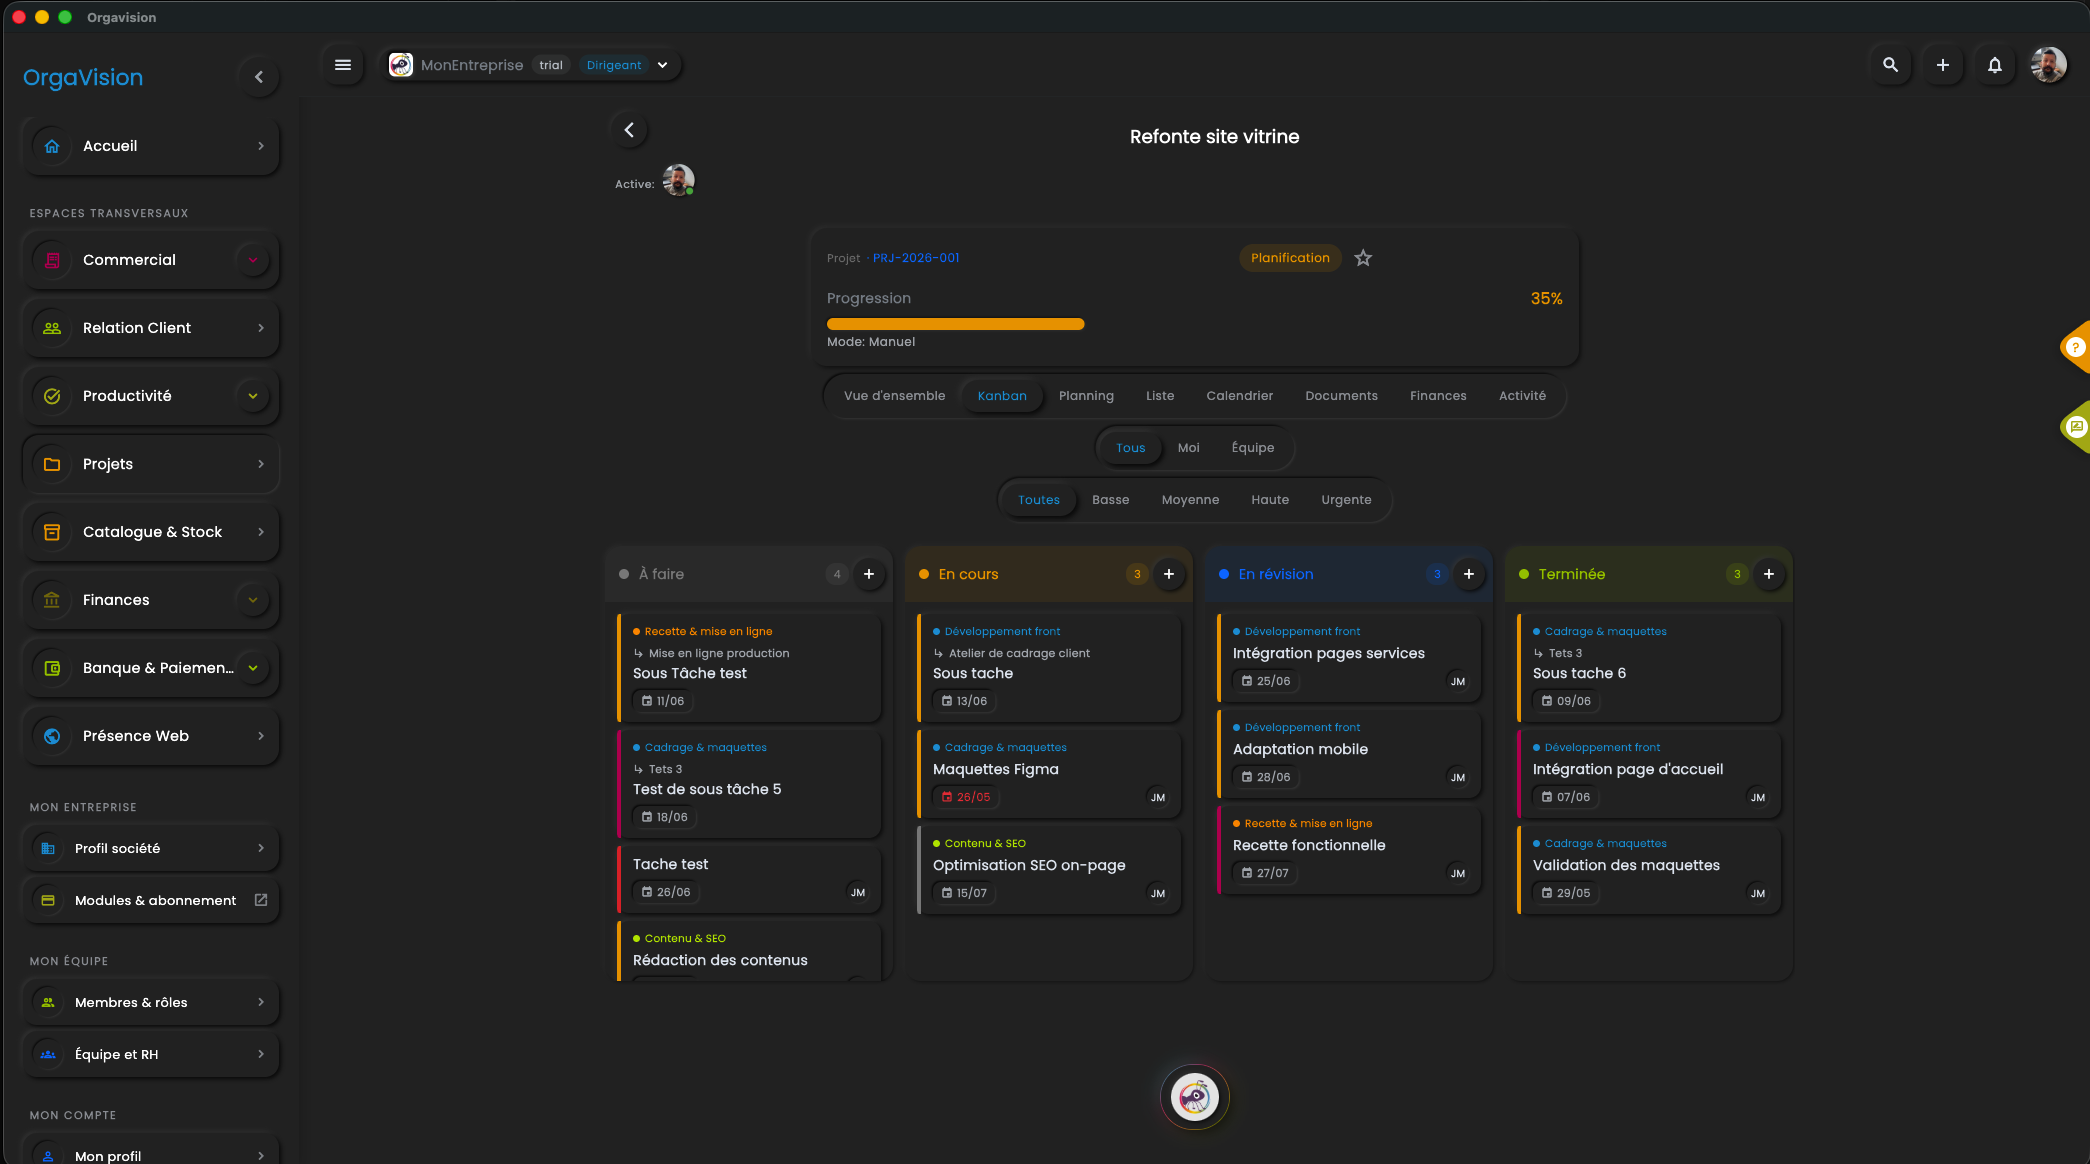Screen dimensions: 2090x1164
Task: Open Recette fonctionnelle task card
Action: coord(1349,849)
